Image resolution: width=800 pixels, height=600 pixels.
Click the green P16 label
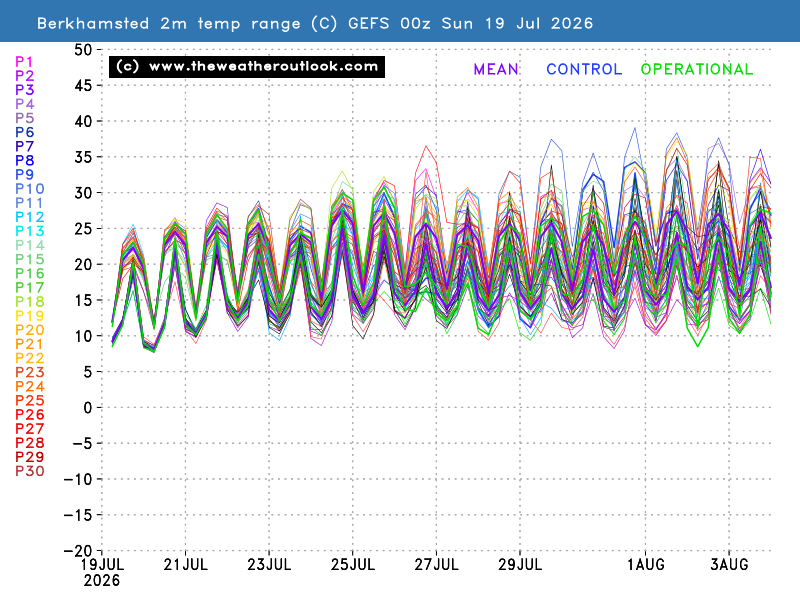tap(30, 273)
